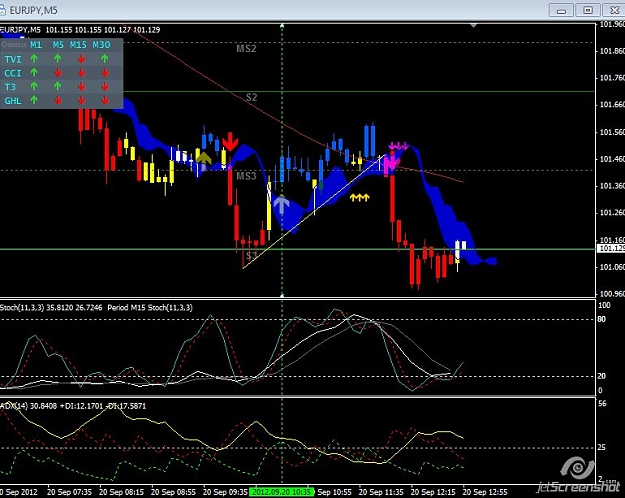Click the EURJPY,M5 window title text
The width and height of the screenshot is (625, 498).
tap(33, 10)
